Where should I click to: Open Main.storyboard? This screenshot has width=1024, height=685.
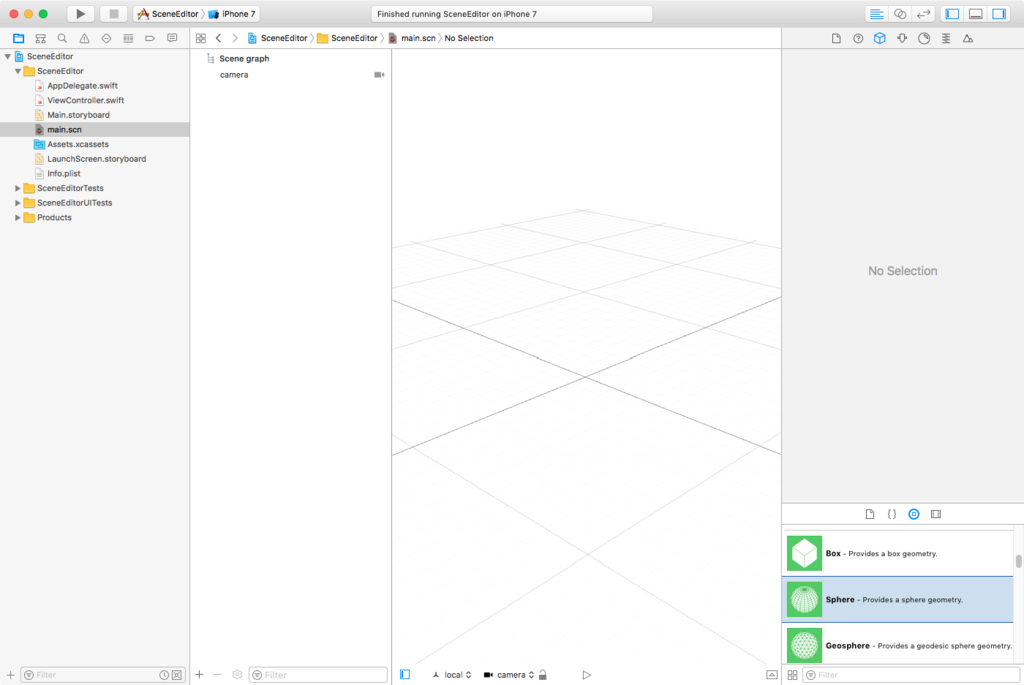(78, 115)
